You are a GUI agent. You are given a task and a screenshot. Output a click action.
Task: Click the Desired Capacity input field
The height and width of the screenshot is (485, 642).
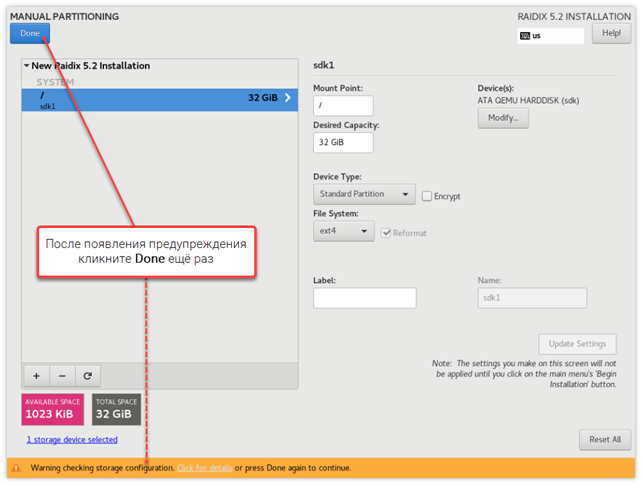point(342,142)
